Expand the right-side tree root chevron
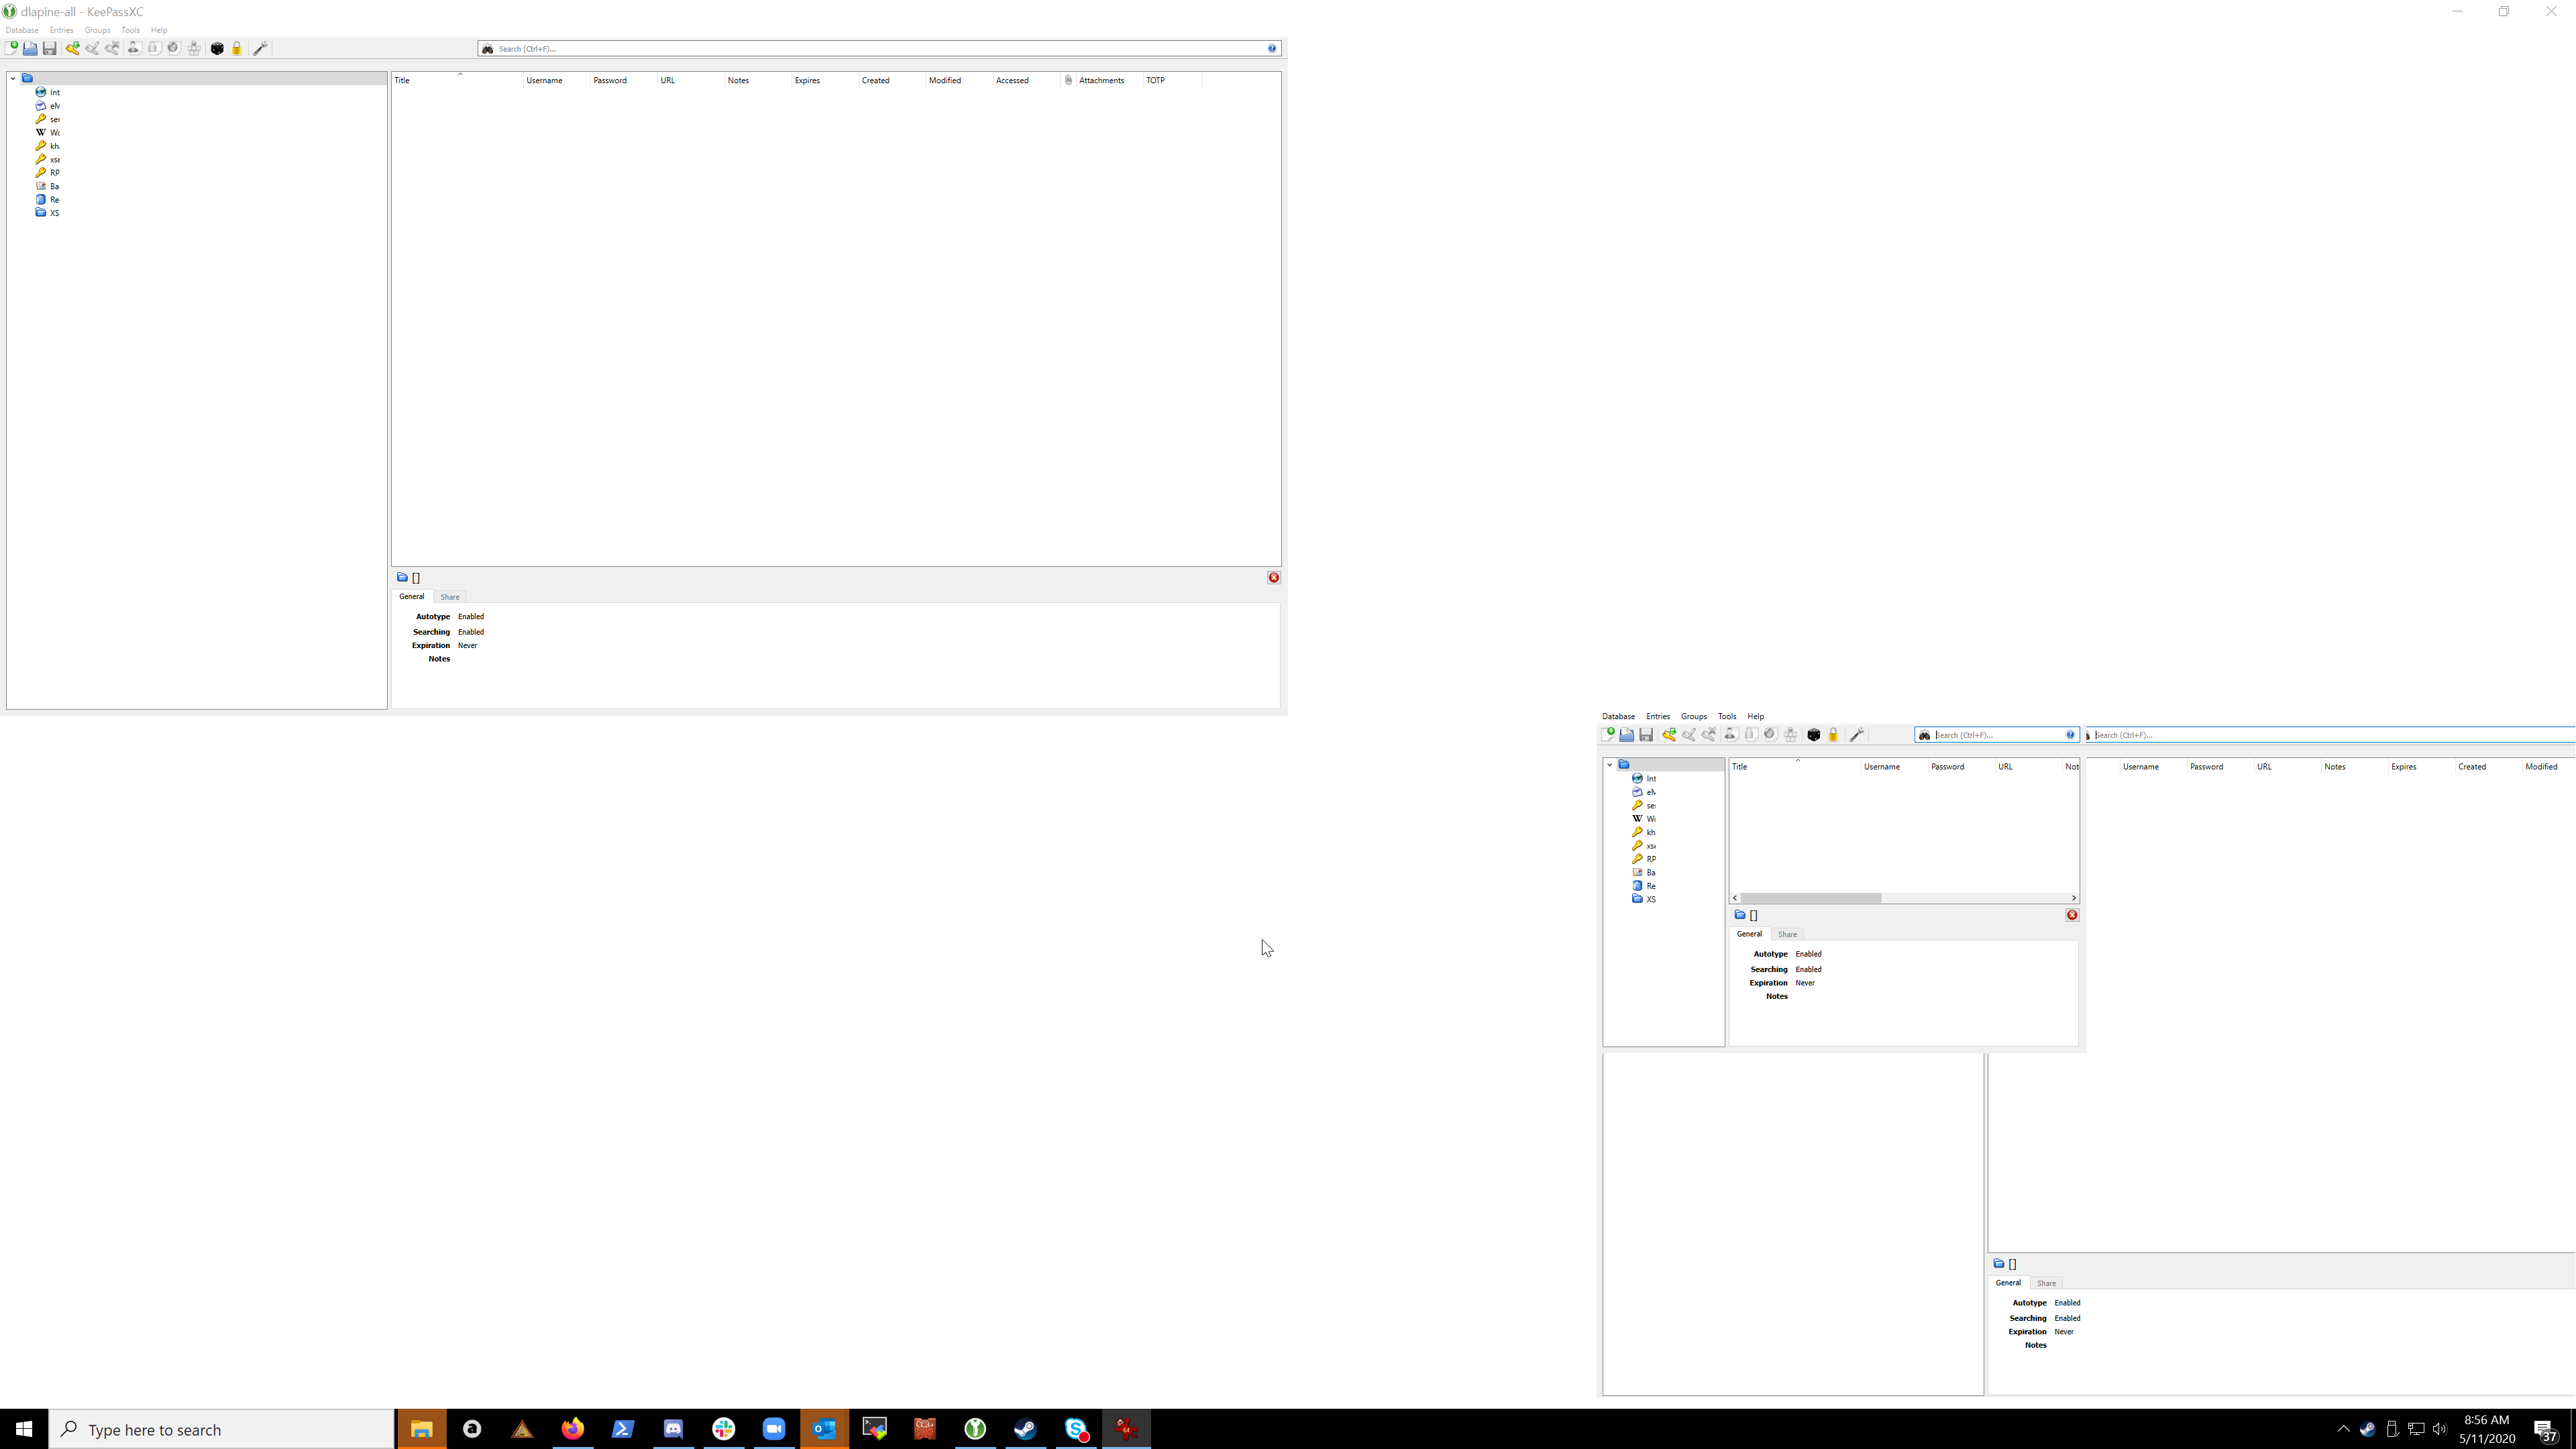This screenshot has height=1449, width=2576. tap(1609, 765)
